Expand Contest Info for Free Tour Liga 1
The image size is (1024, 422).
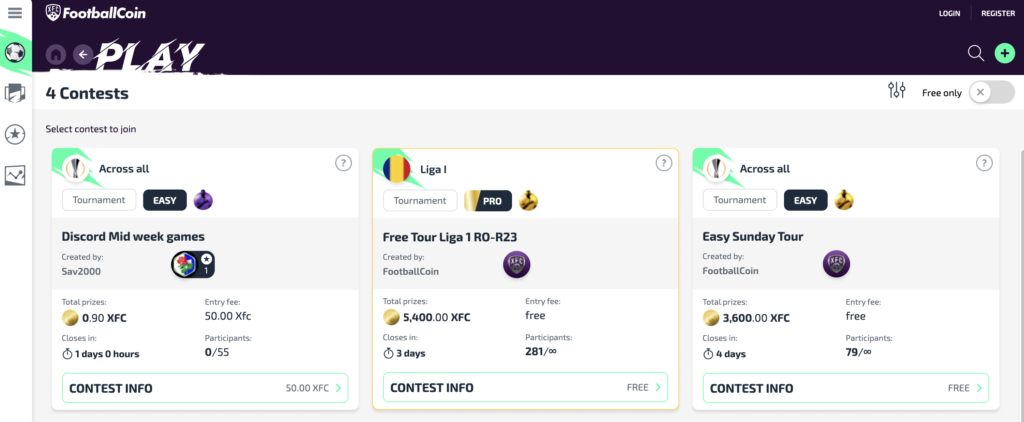526,387
